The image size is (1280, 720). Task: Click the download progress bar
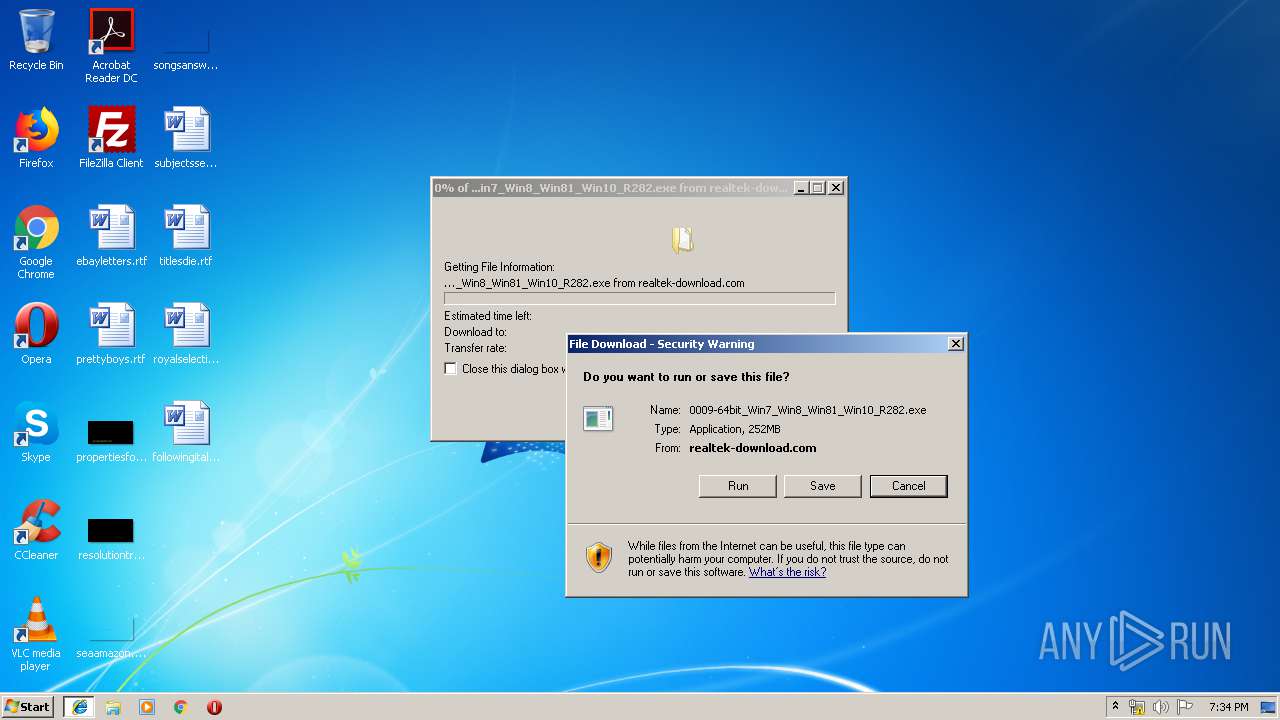click(x=639, y=298)
